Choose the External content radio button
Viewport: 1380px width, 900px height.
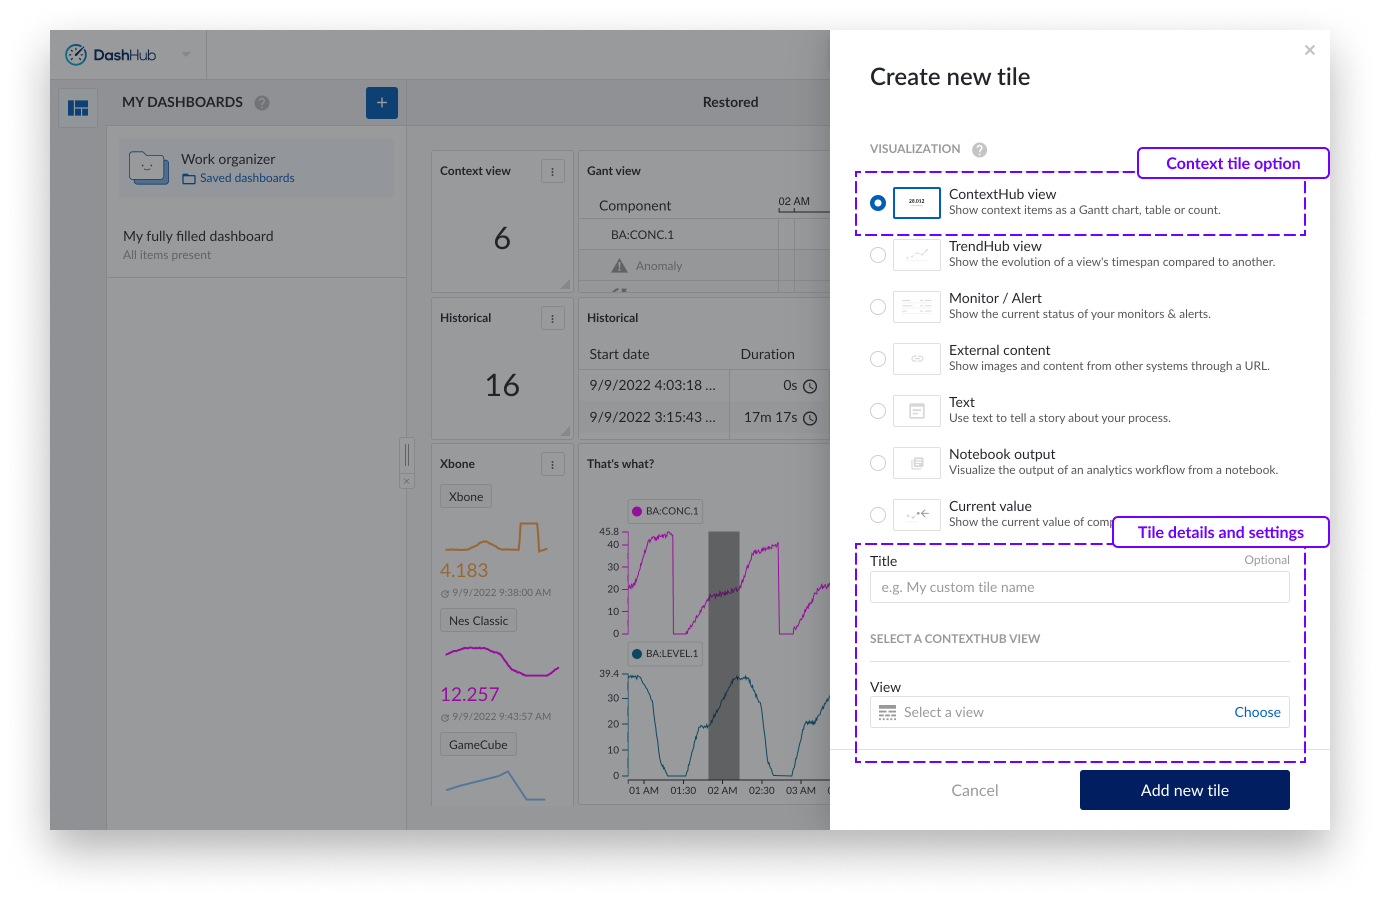point(878,359)
